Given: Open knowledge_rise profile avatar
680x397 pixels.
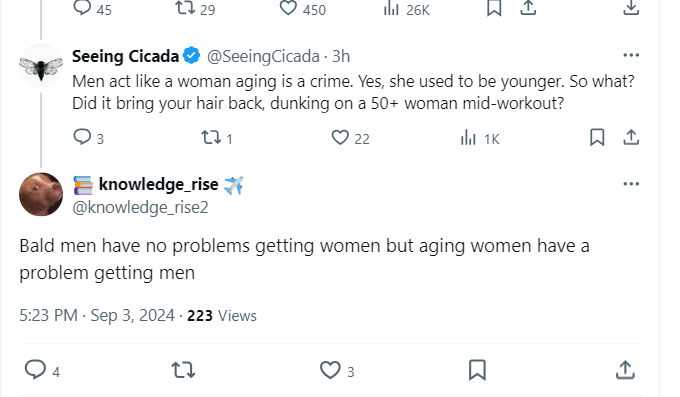Looking at the screenshot, I should pos(41,194).
